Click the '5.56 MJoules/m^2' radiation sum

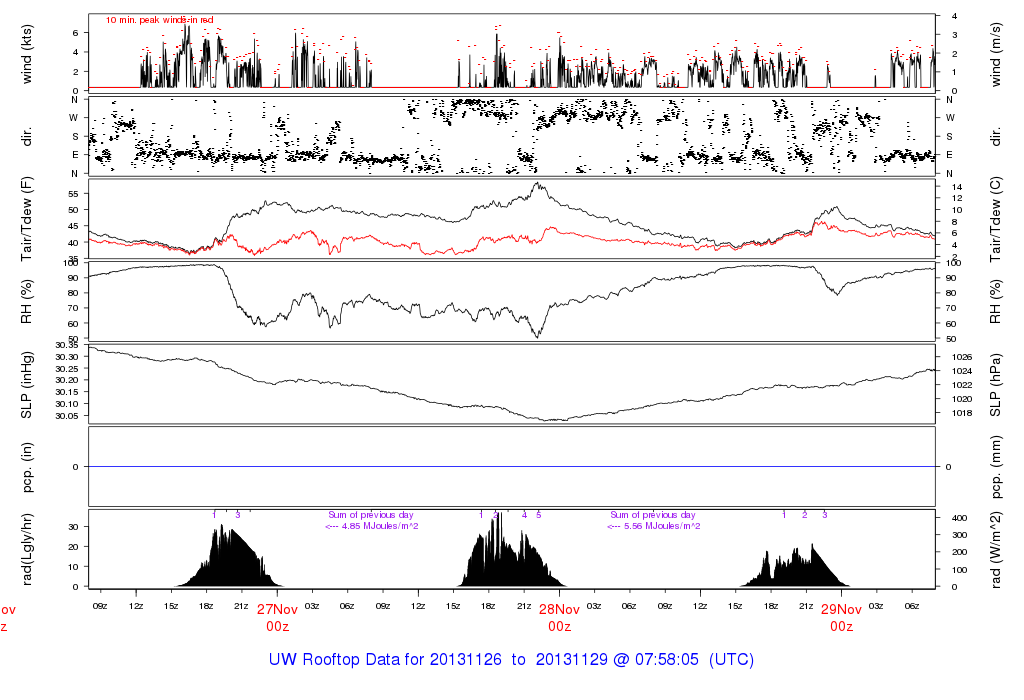662,526
